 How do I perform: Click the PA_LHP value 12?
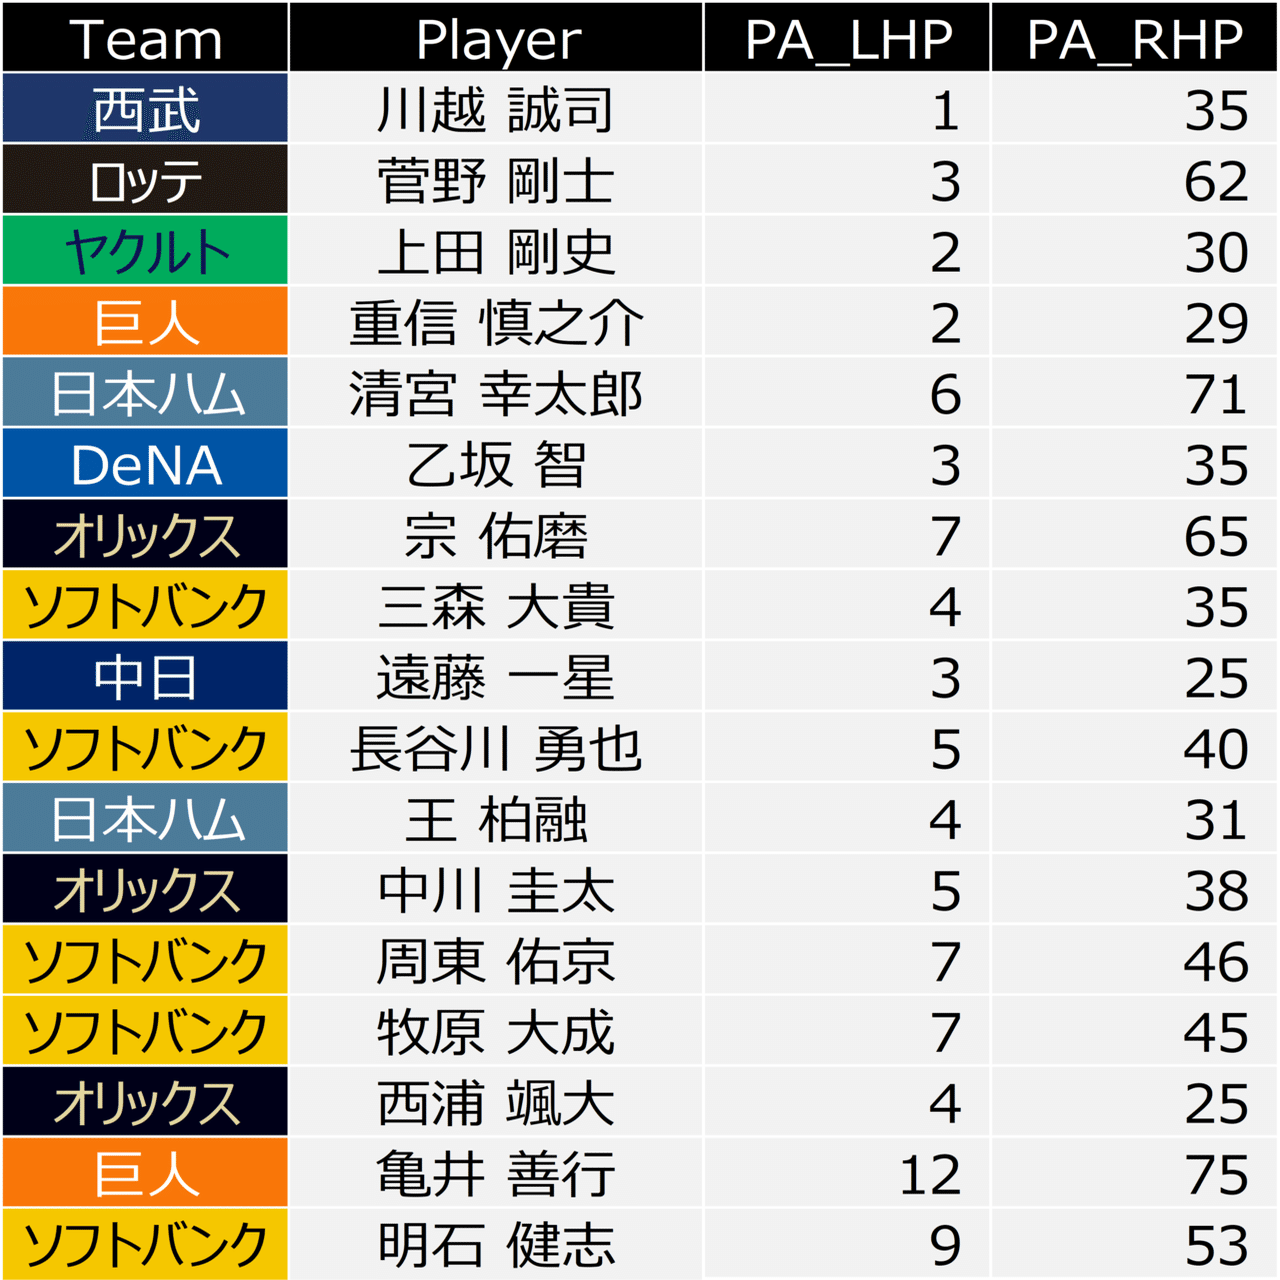click(930, 1175)
